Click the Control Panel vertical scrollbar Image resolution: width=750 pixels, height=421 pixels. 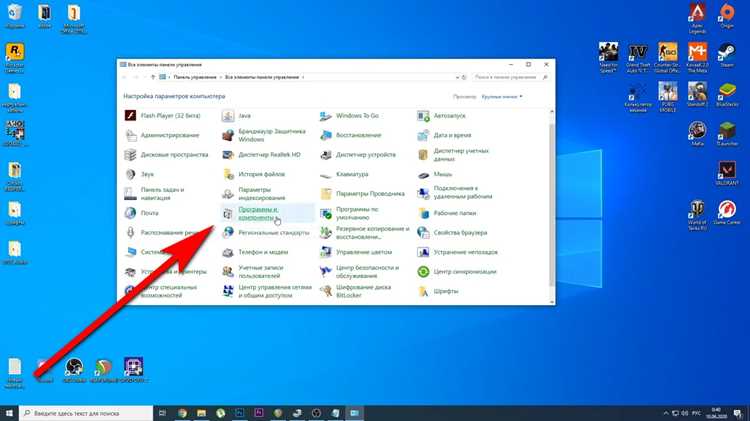[552, 206]
